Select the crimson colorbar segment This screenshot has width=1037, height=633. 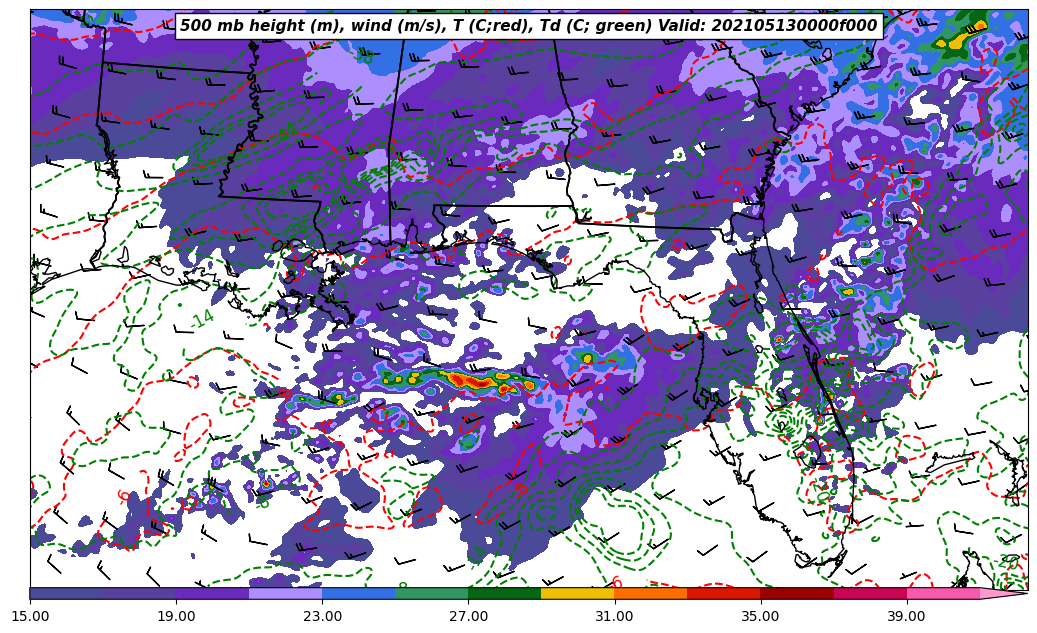[x=870, y=593]
